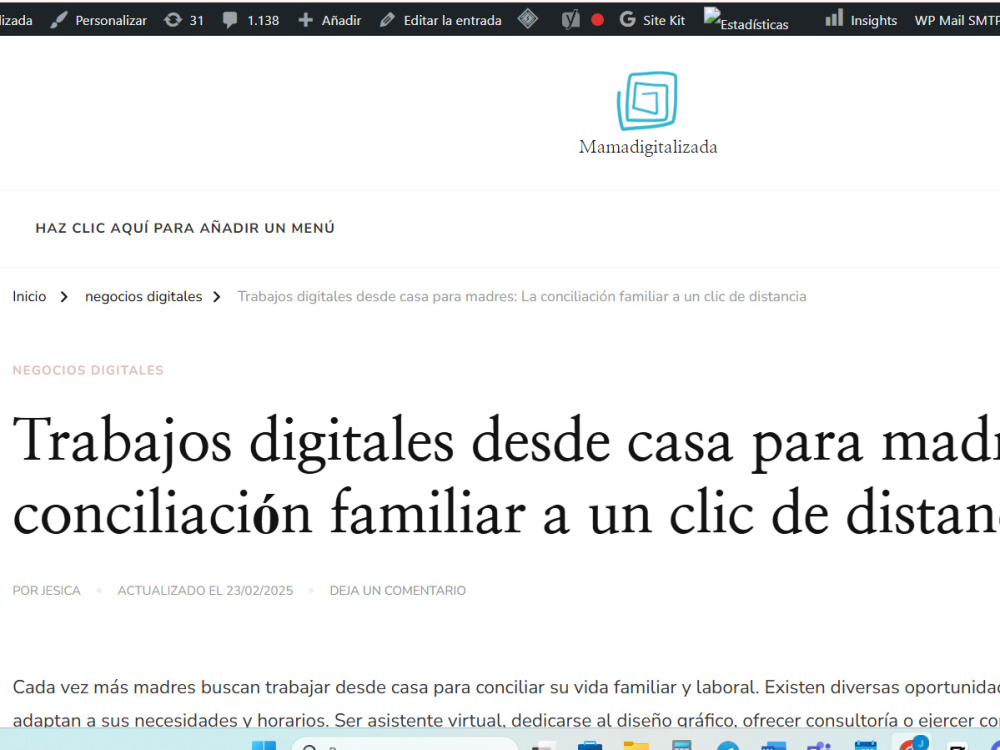Go to Inicio in the breadcrumb

(x=29, y=297)
